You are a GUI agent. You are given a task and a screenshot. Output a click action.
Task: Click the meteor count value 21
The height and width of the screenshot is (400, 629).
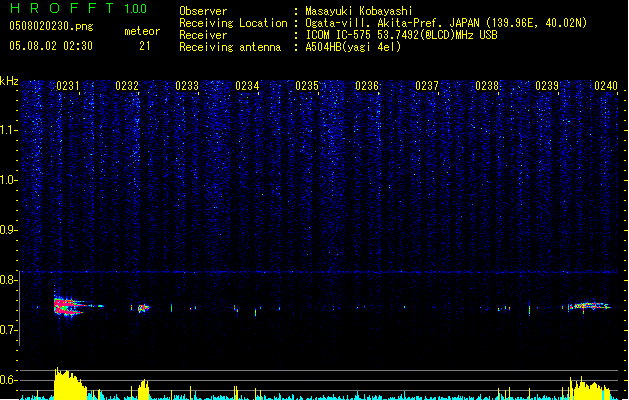tap(145, 46)
